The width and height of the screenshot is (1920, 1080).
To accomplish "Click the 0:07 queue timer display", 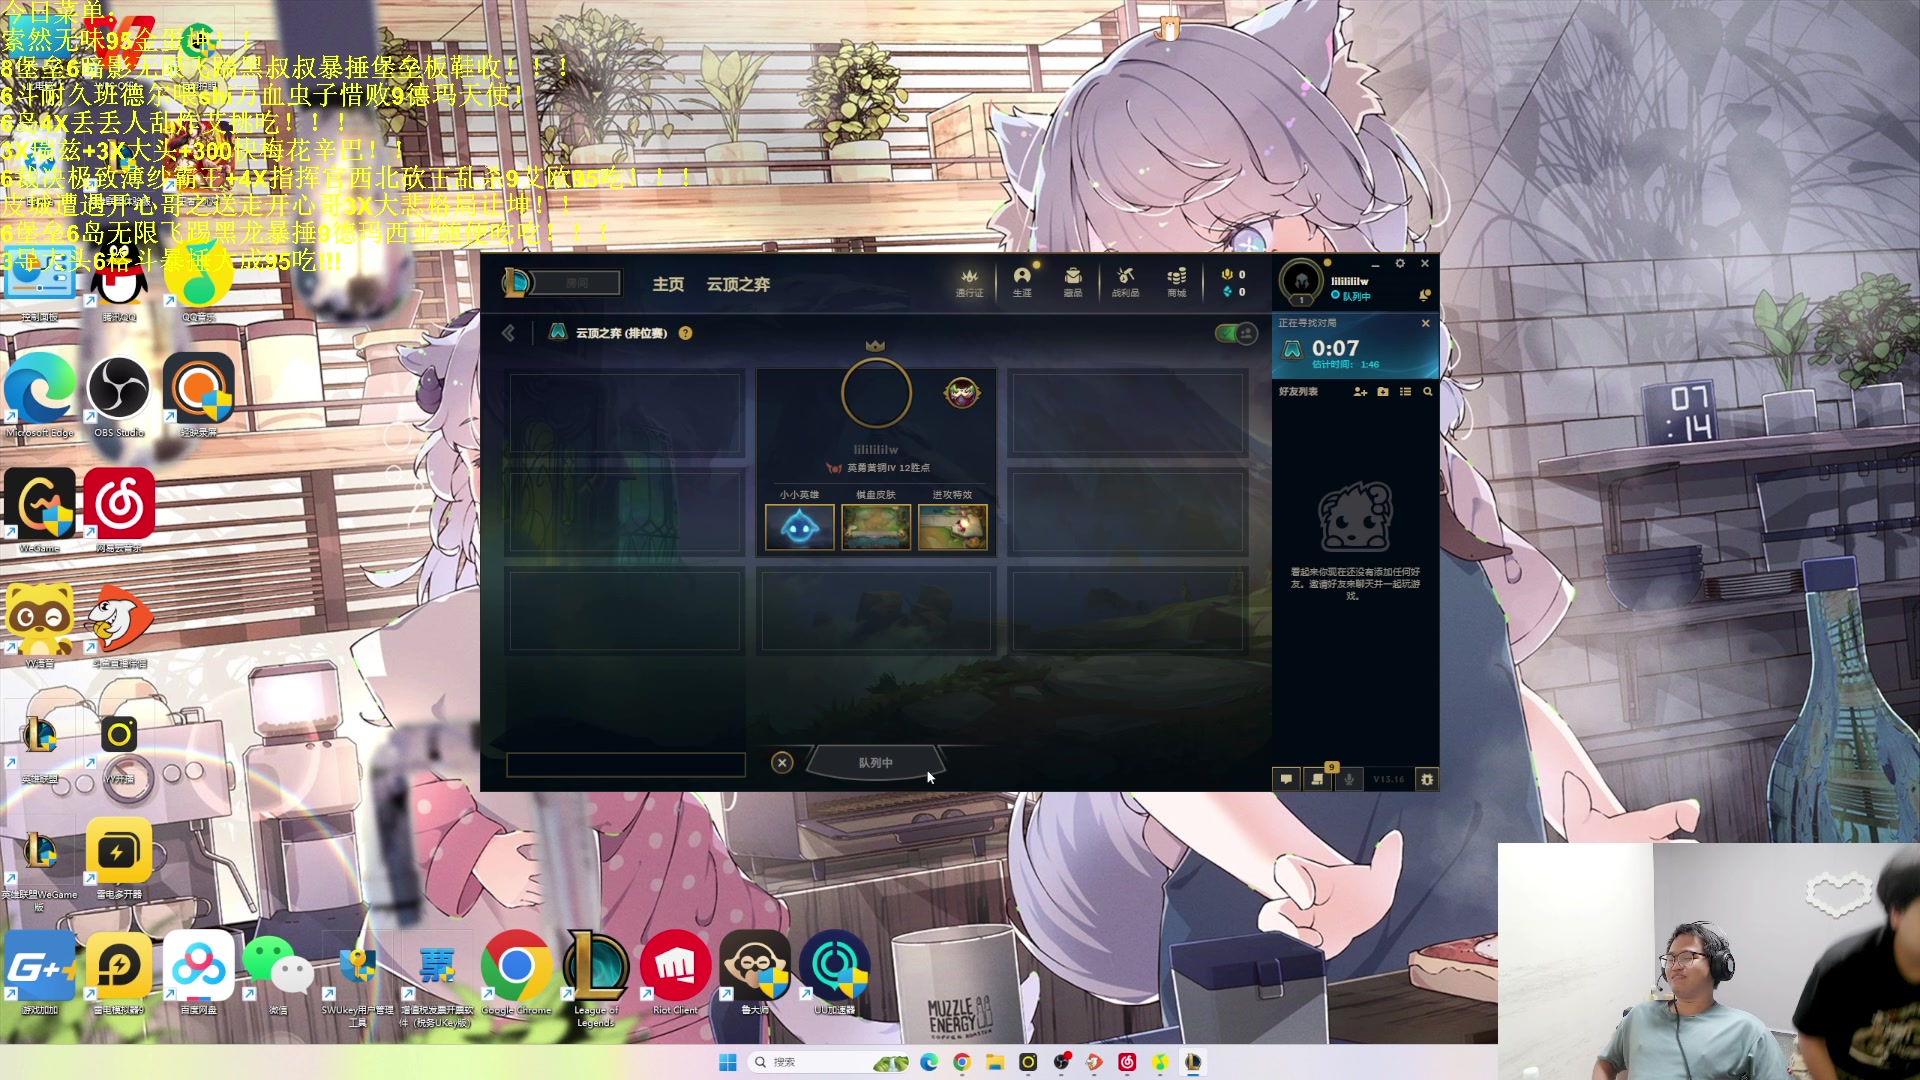I will 1335,348.
